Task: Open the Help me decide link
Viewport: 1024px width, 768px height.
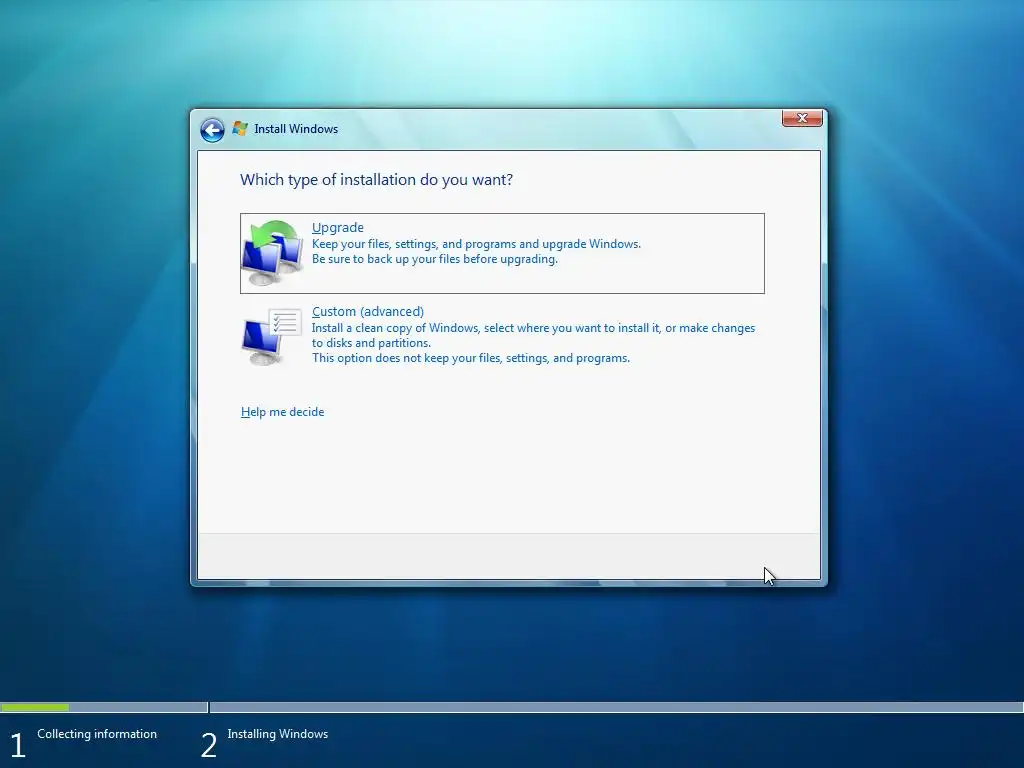Action: [x=282, y=412]
